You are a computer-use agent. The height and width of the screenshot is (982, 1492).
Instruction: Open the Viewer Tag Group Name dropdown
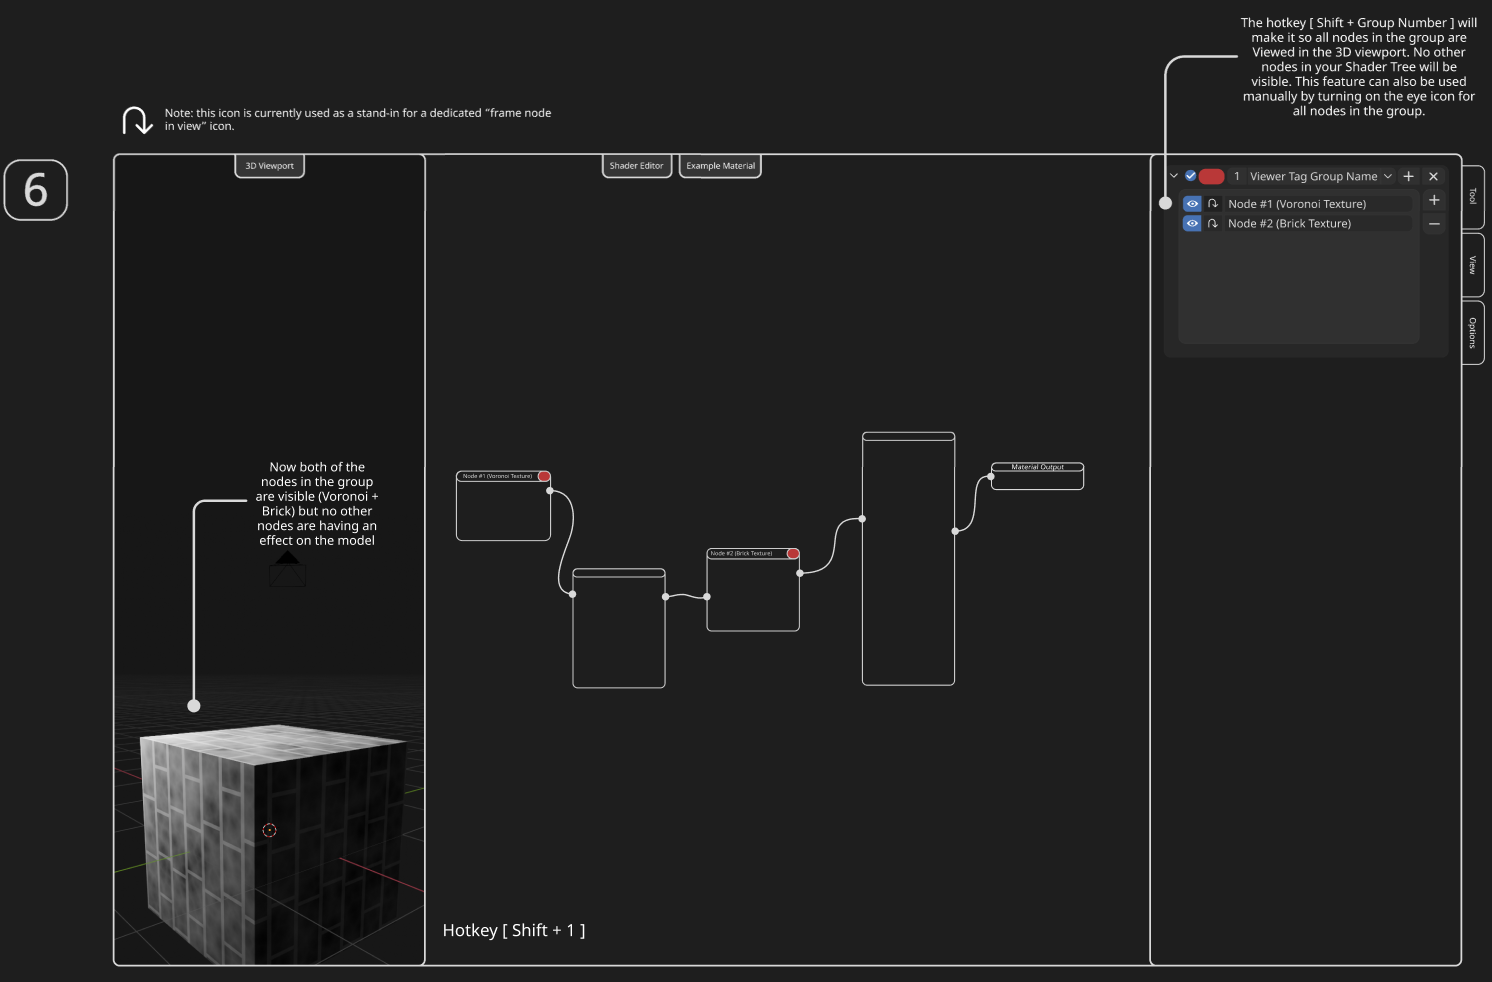coord(1387,177)
